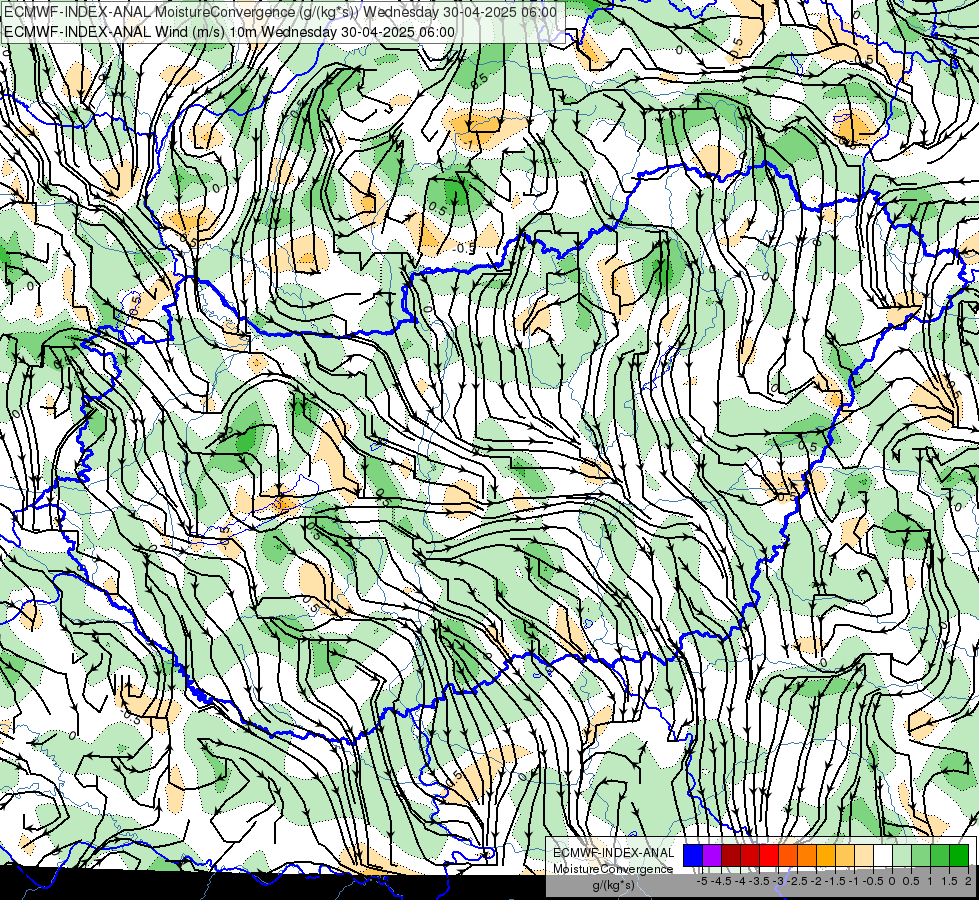
Task: Click the 1.5 legend scale value
Action: 949,881
